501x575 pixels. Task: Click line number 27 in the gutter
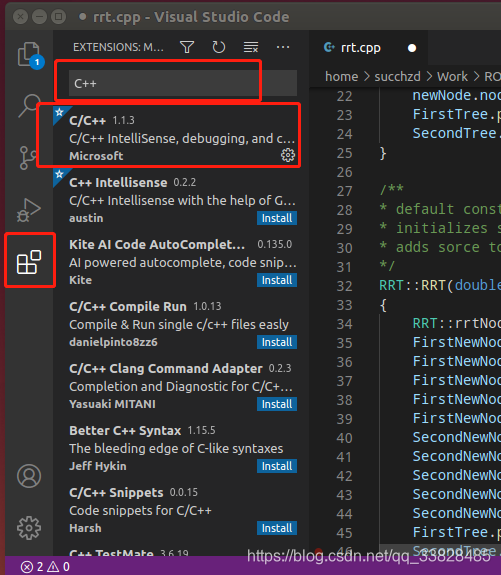[x=344, y=191]
